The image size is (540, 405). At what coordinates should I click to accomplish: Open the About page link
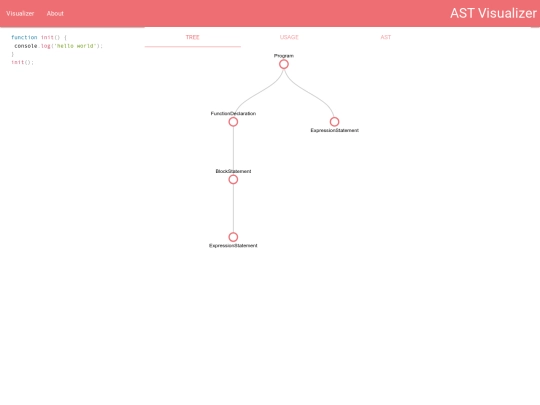pyautogui.click(x=55, y=13)
